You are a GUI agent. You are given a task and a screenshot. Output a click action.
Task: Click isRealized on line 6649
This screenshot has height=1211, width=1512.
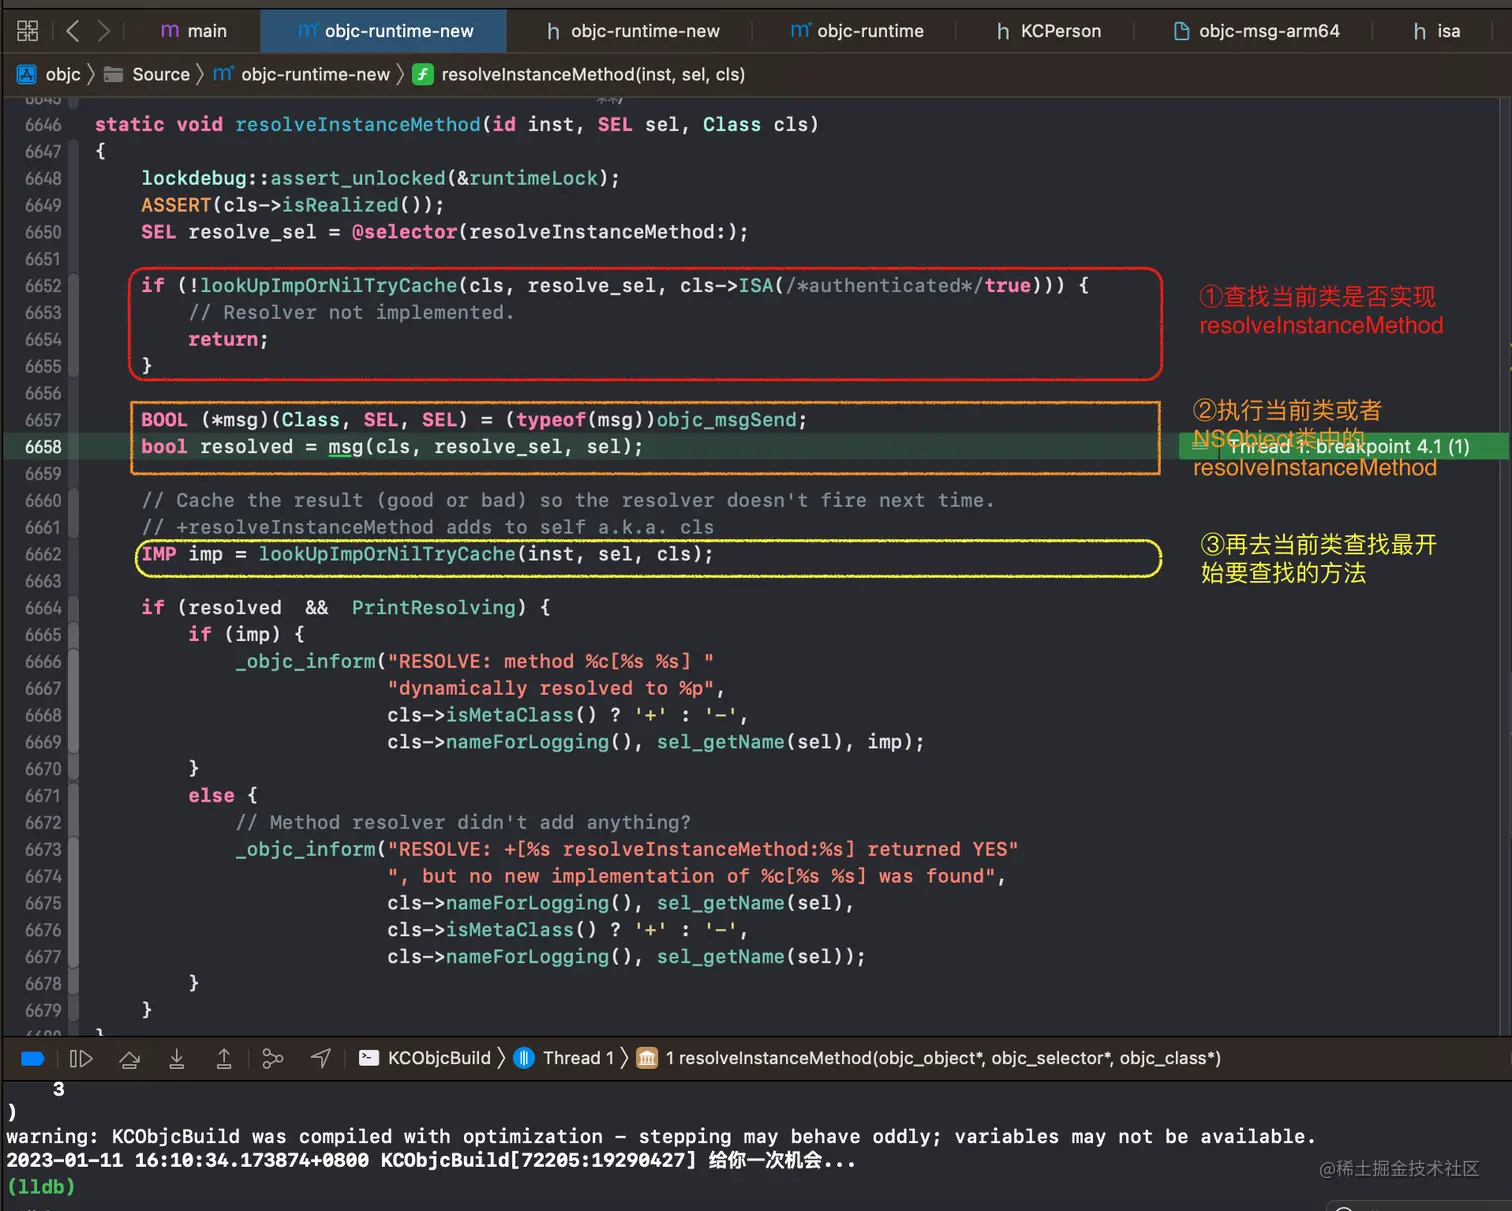(340, 205)
